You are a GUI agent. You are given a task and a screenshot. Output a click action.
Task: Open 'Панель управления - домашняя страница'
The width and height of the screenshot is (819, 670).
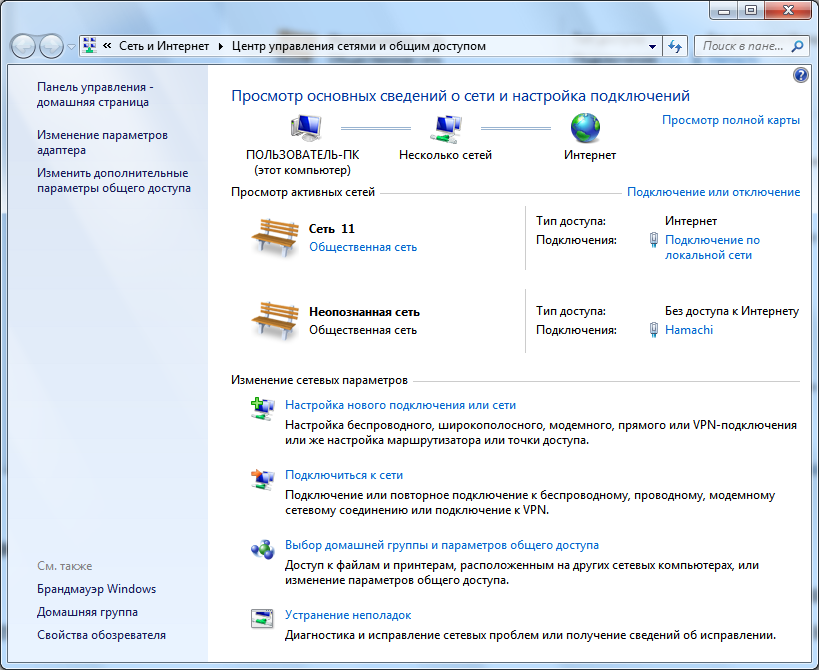click(95, 95)
